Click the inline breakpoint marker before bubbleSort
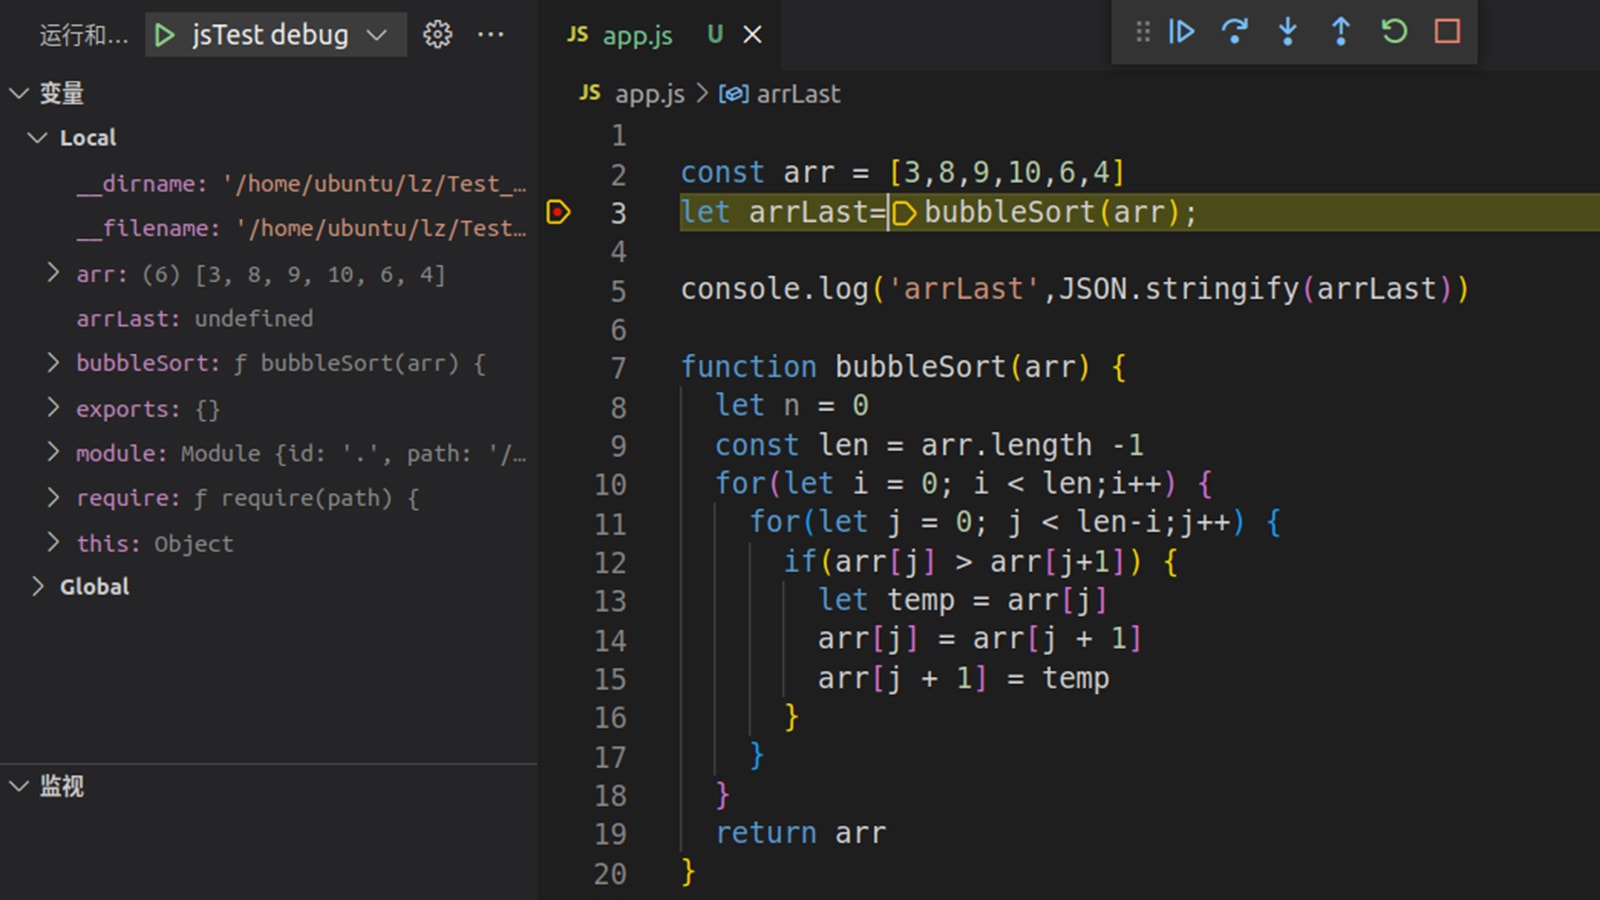The height and width of the screenshot is (900, 1600). (x=903, y=213)
